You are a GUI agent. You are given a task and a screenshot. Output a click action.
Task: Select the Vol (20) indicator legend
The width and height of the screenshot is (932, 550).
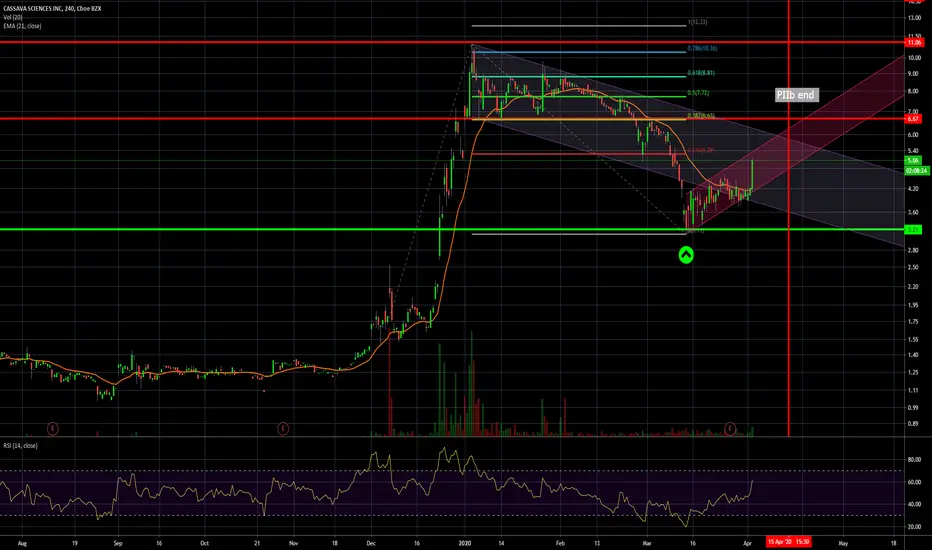12,17
